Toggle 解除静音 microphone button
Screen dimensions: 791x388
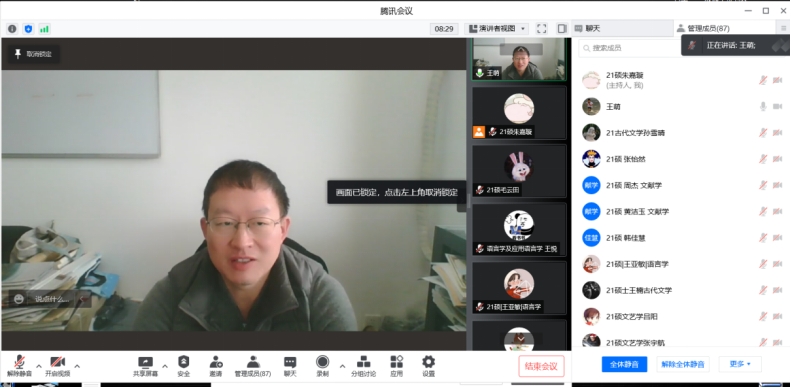(19, 362)
